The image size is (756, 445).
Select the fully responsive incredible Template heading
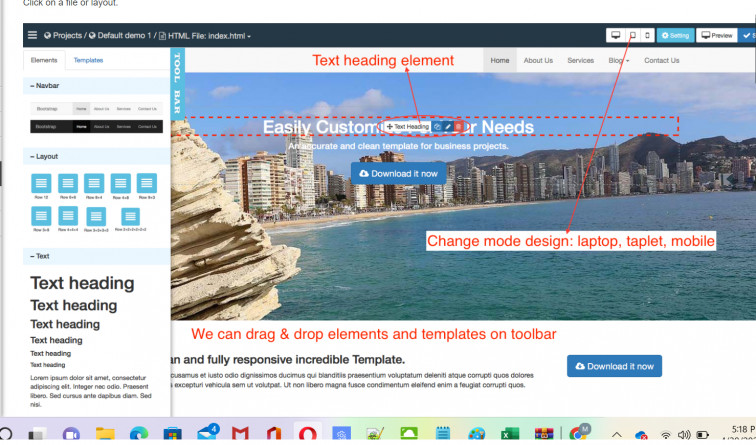[x=288, y=360]
